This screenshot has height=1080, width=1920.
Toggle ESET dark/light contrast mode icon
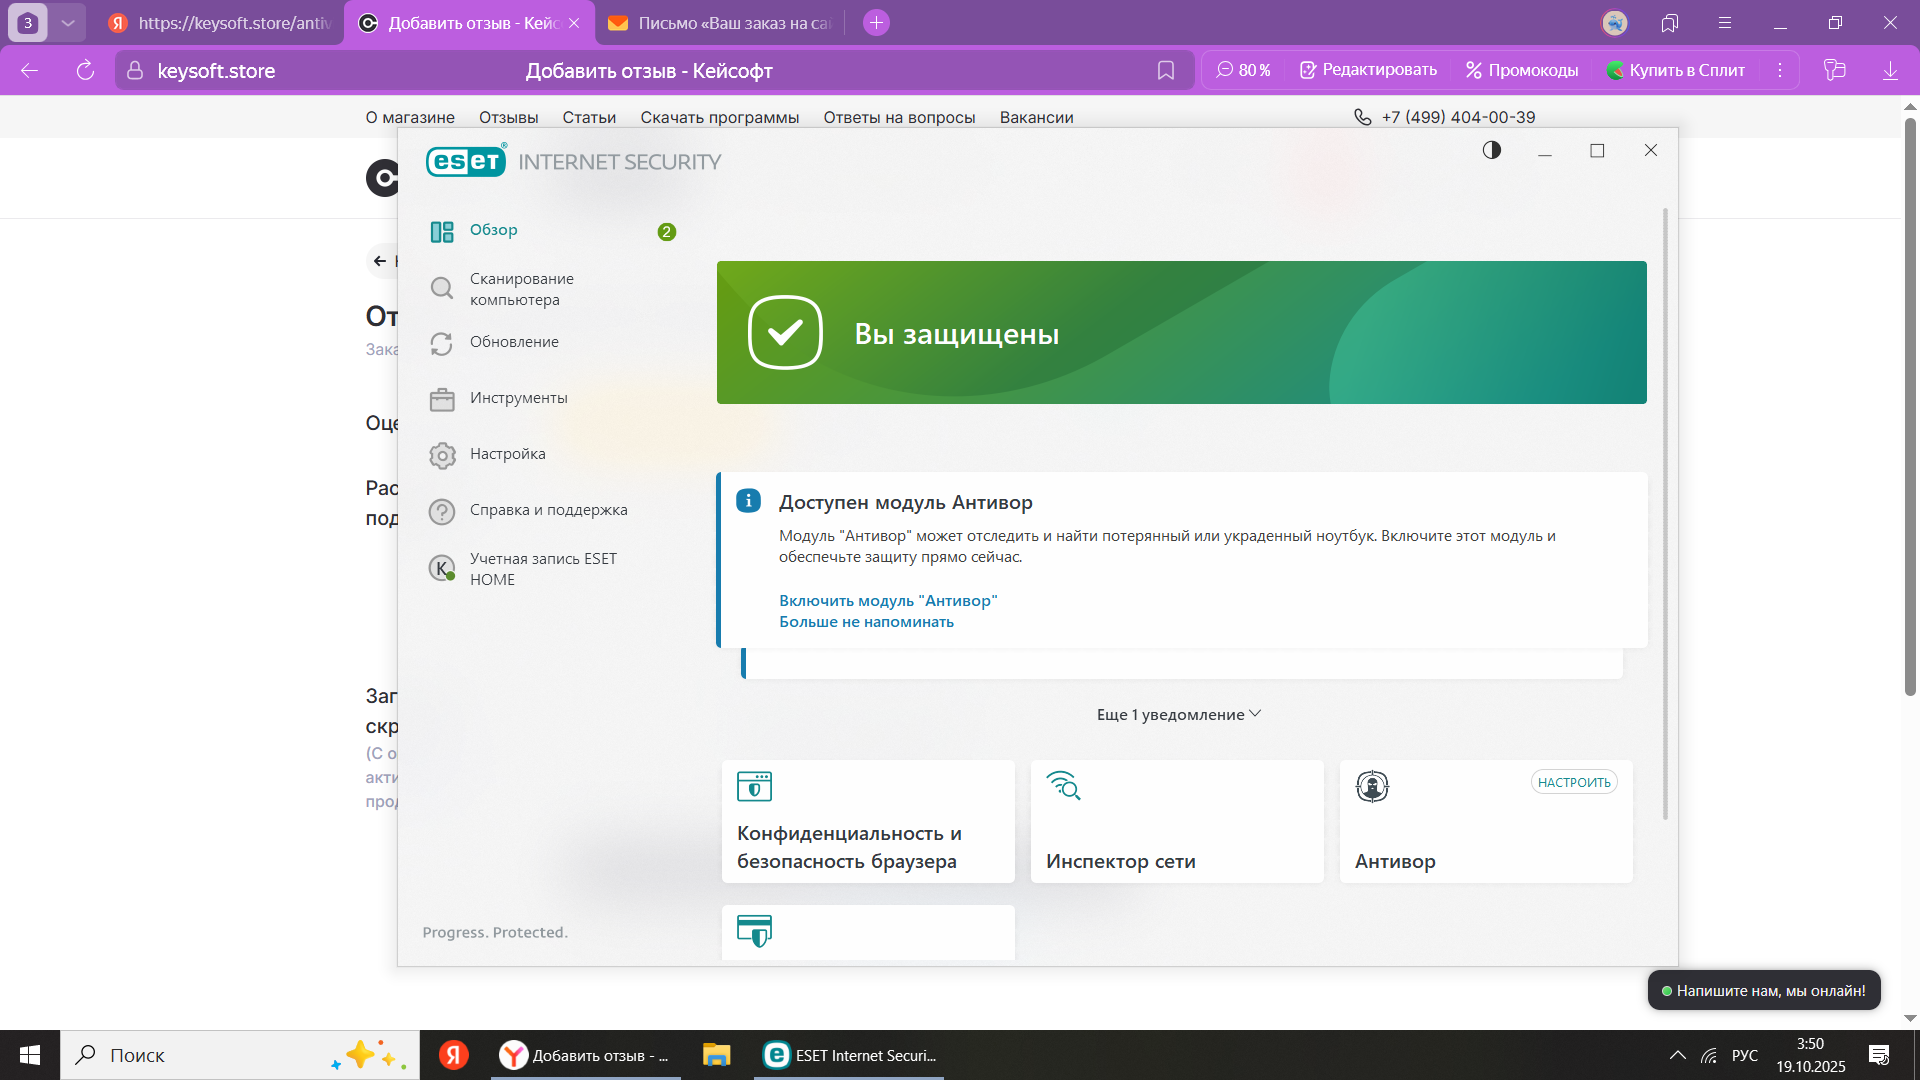(1491, 150)
